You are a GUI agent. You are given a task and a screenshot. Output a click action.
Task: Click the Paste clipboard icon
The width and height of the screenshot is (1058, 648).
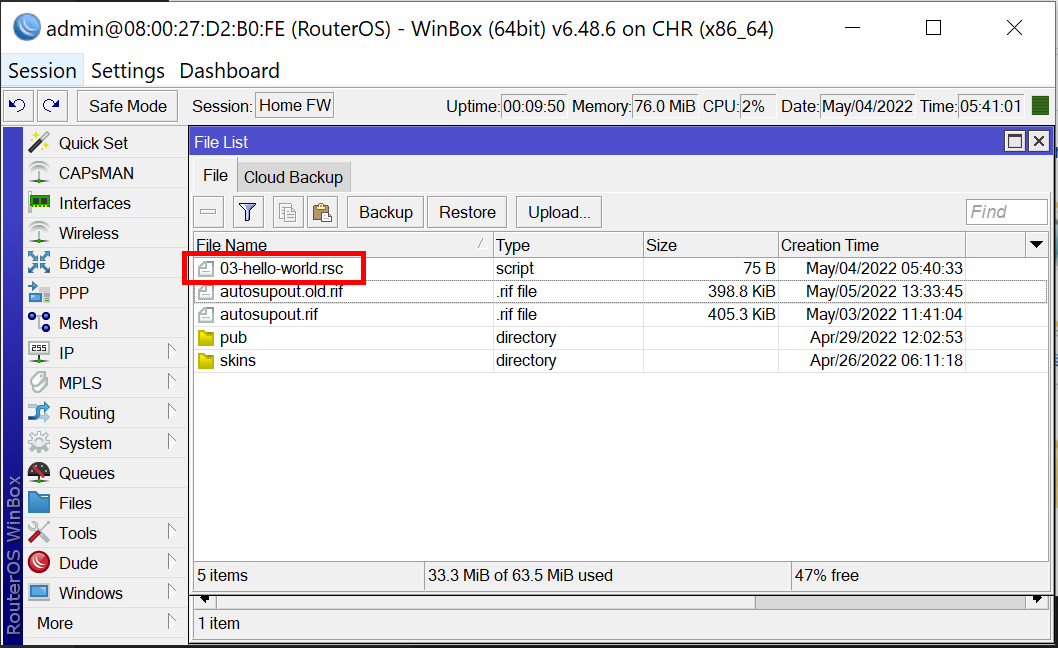322,212
